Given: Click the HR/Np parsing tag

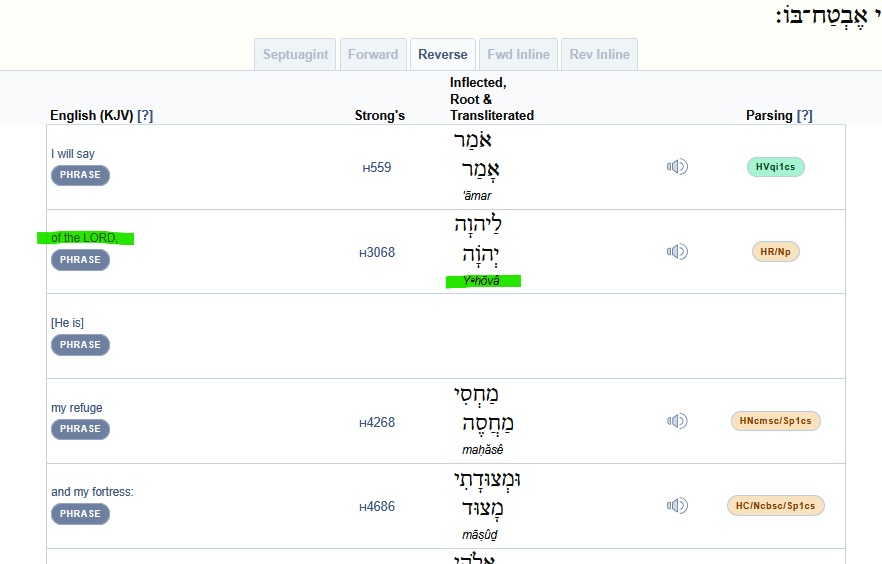Looking at the screenshot, I should (x=776, y=252).
